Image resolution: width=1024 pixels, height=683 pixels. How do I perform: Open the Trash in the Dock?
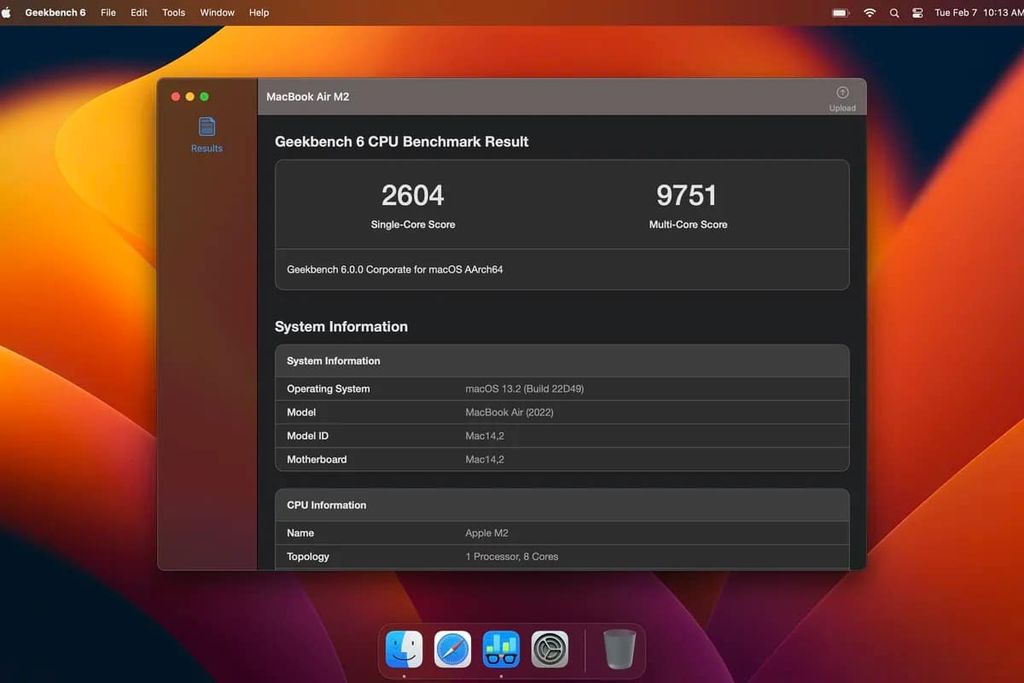coord(618,649)
